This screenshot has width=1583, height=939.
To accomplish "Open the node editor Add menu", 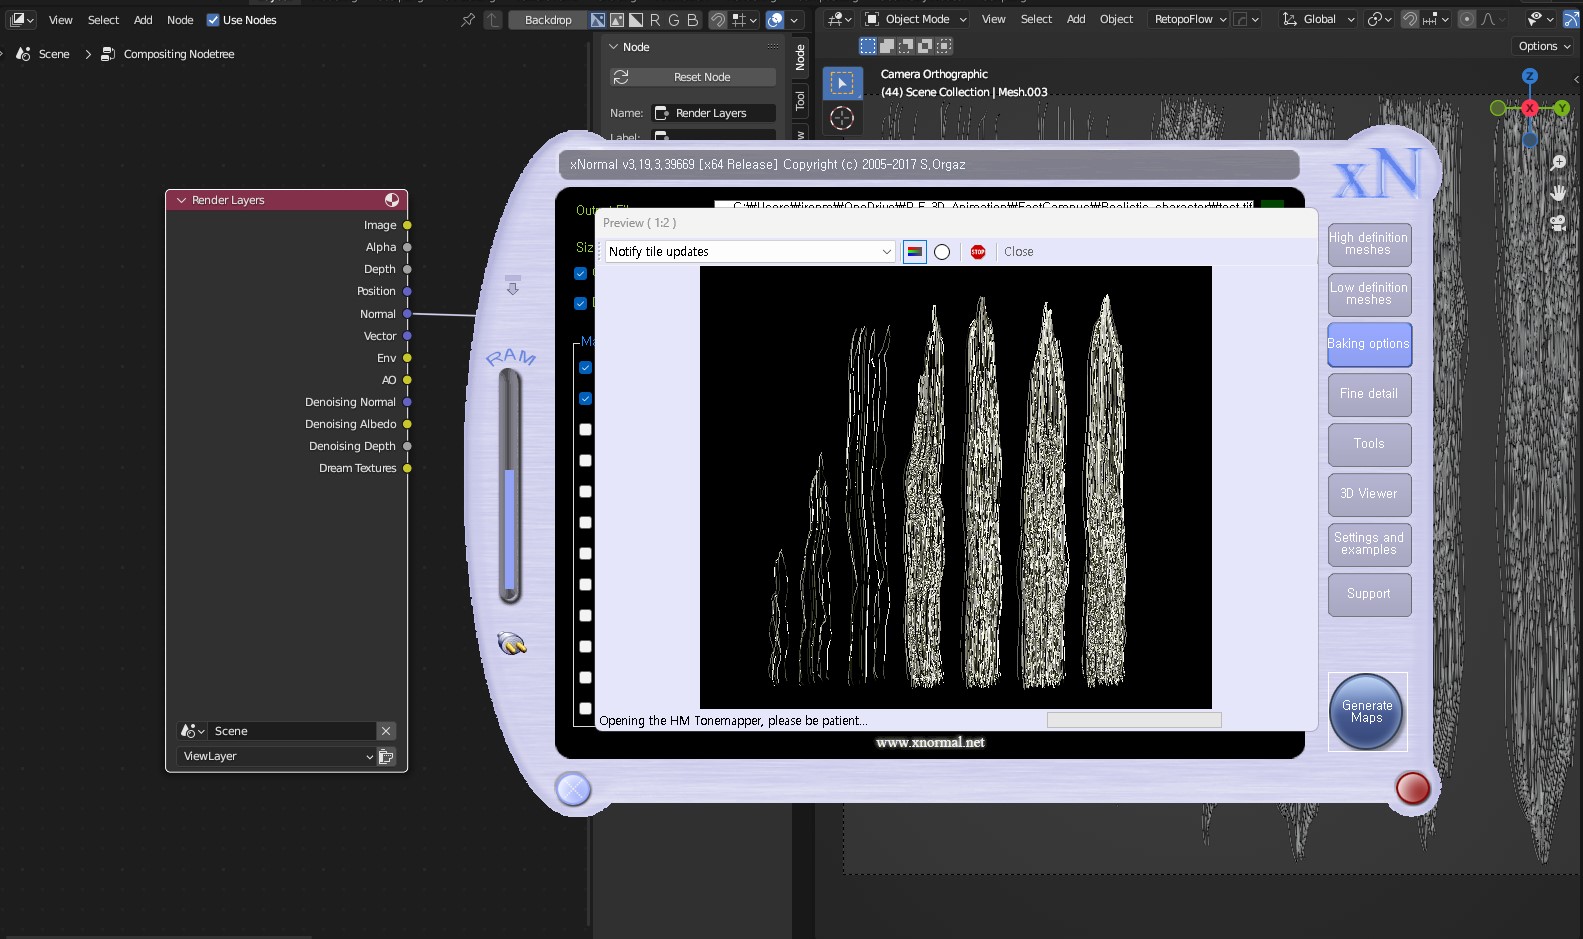I will point(143,20).
